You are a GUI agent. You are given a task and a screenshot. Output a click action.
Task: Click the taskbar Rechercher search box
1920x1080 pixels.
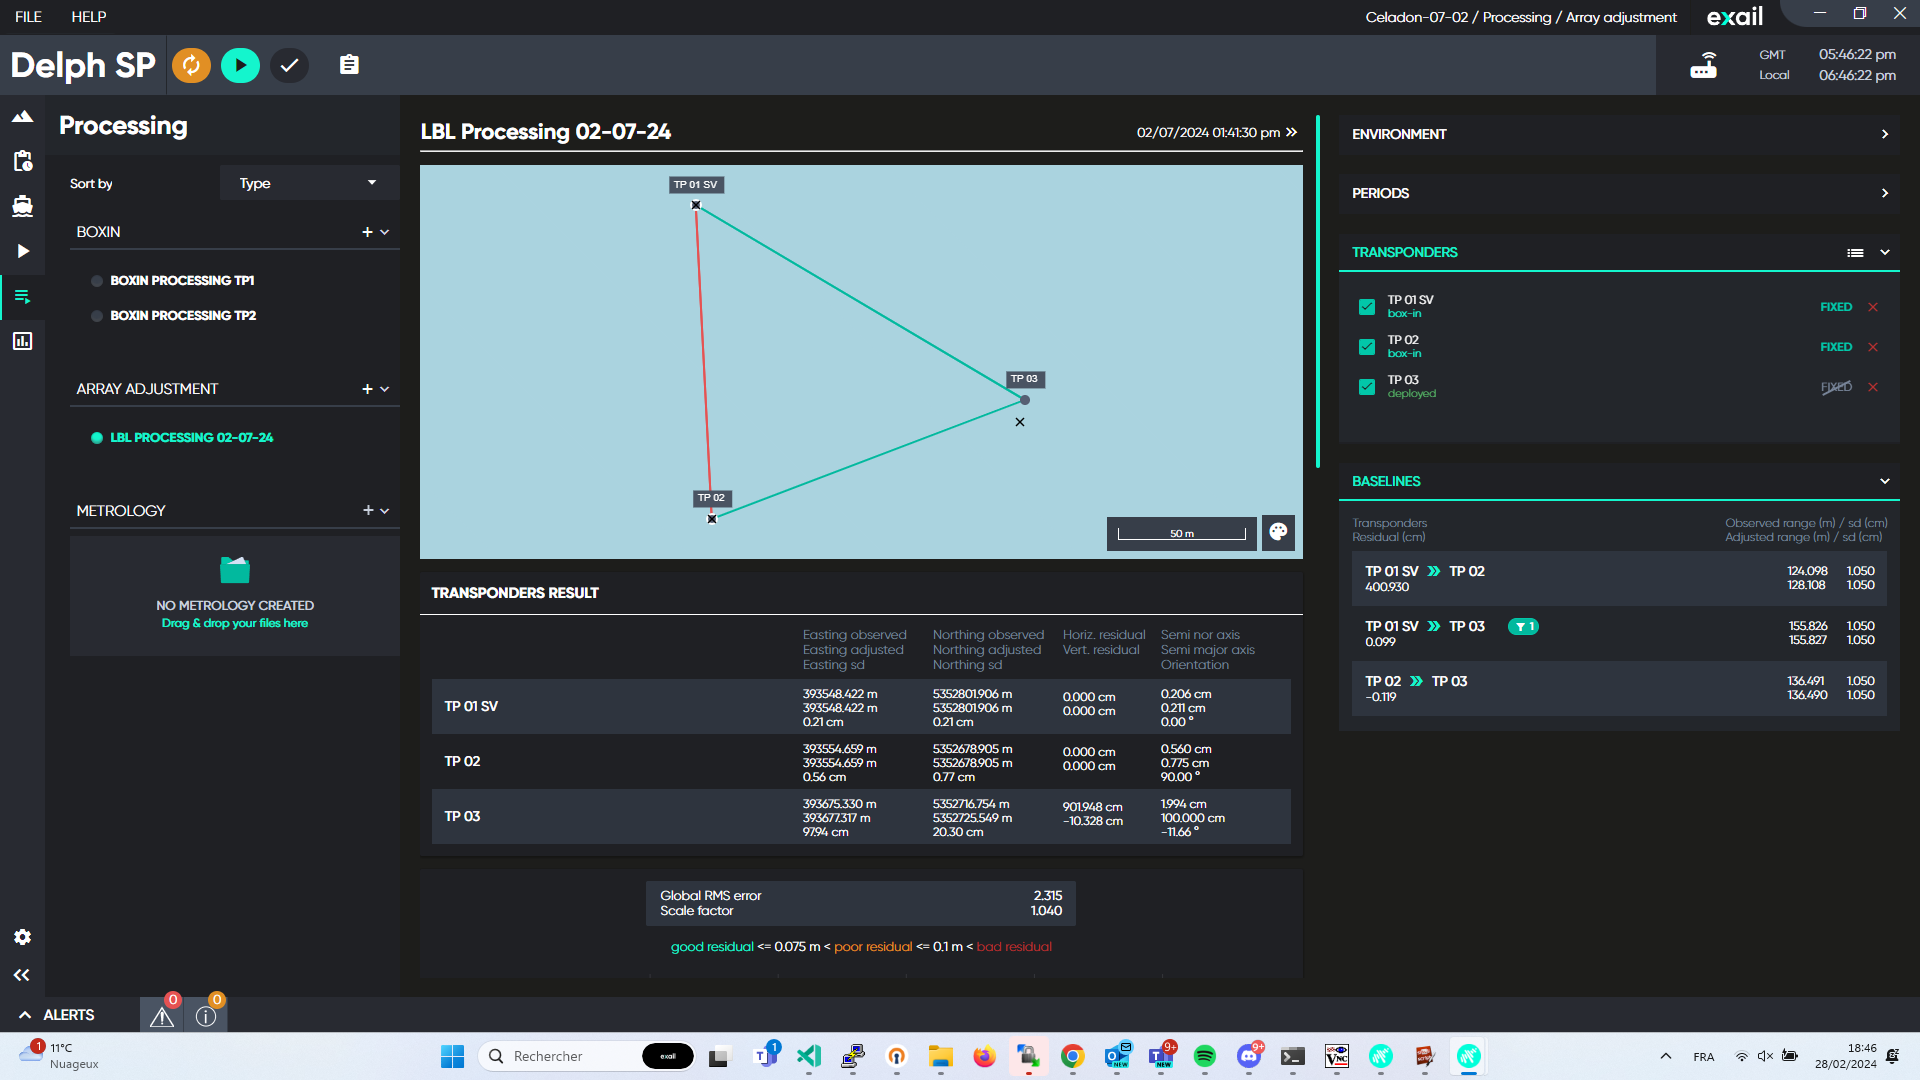tap(588, 1056)
